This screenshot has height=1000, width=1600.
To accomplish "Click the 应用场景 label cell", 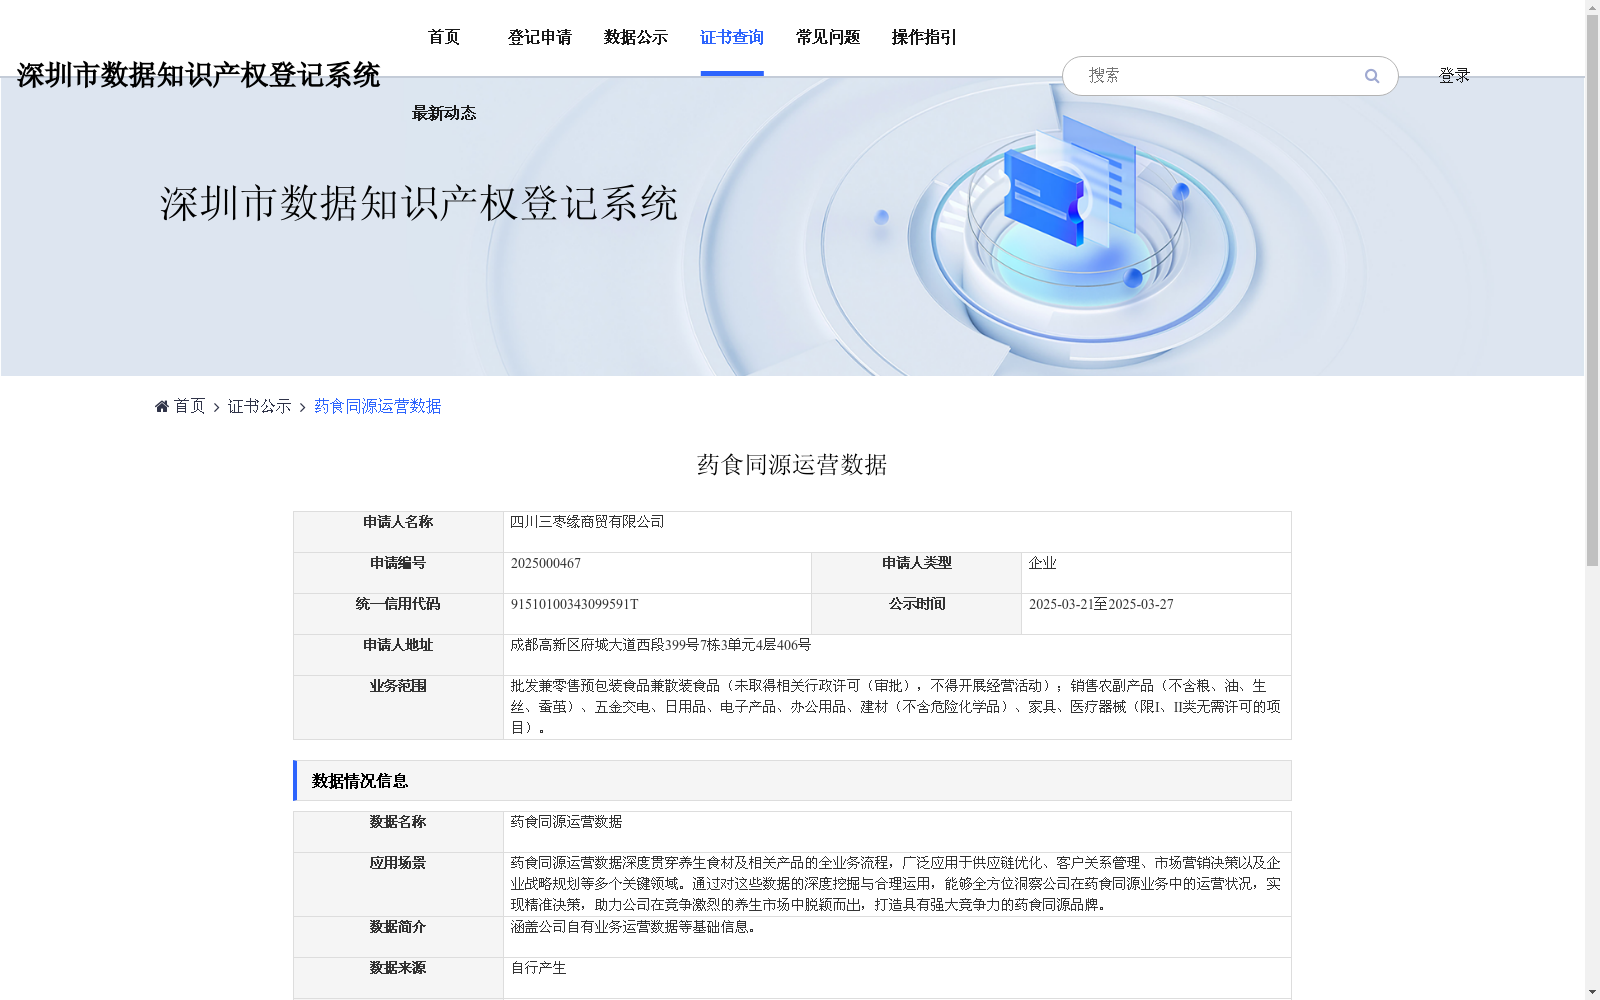I will pyautogui.click(x=398, y=884).
